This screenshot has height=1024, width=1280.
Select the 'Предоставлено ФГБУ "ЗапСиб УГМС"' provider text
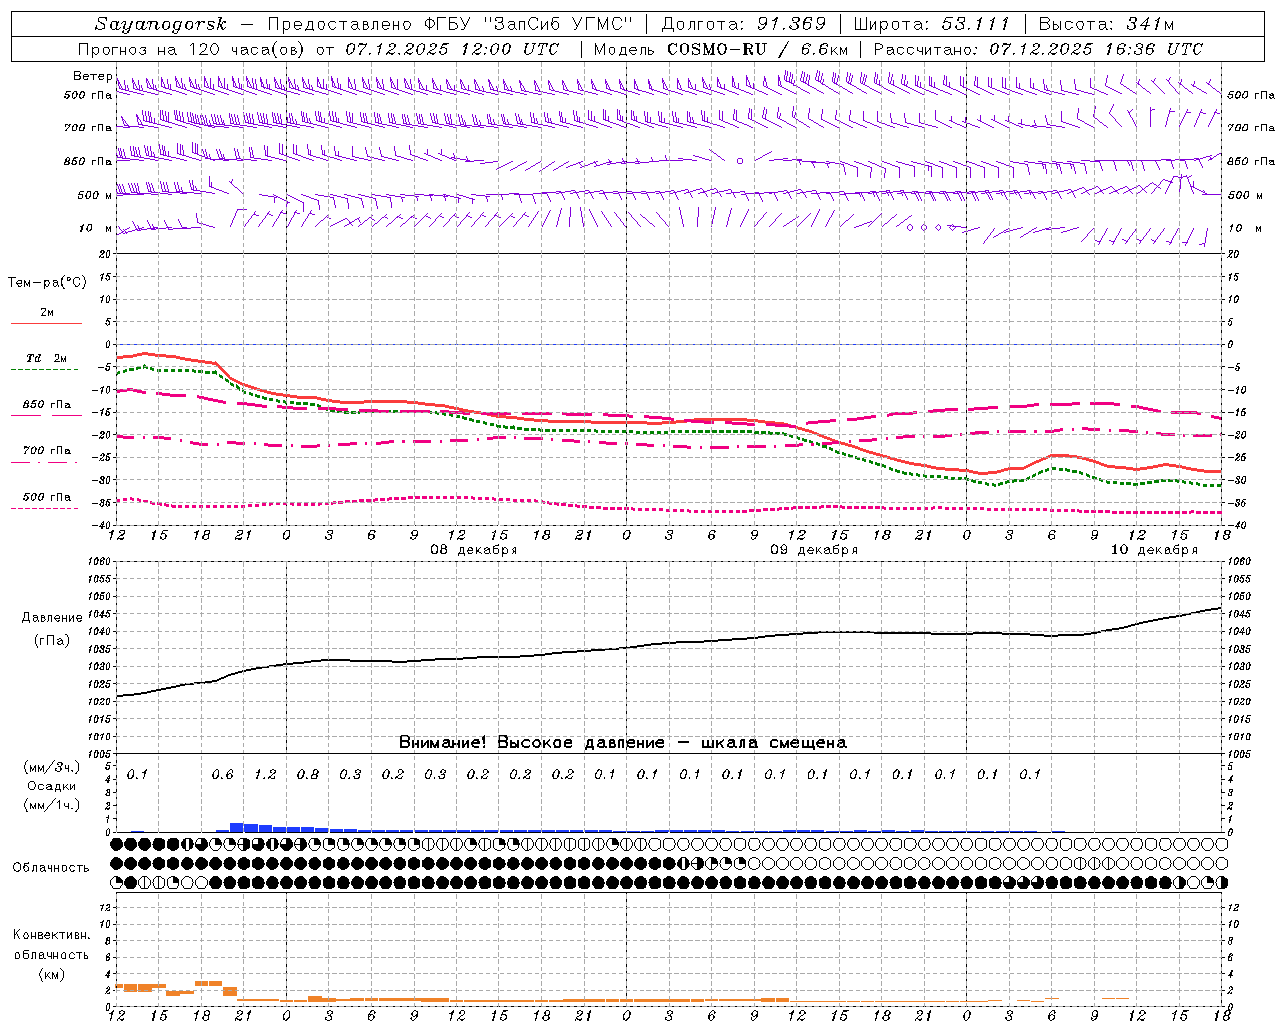pyautogui.click(x=451, y=24)
